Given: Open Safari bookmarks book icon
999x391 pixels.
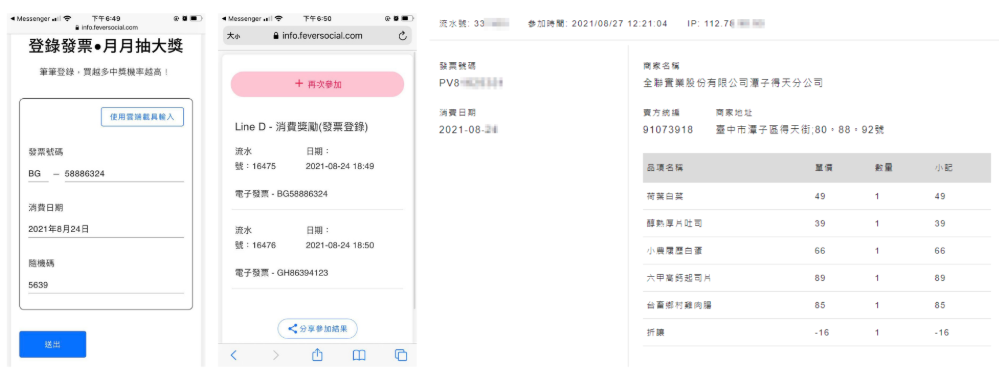Looking at the screenshot, I should tap(359, 355).
